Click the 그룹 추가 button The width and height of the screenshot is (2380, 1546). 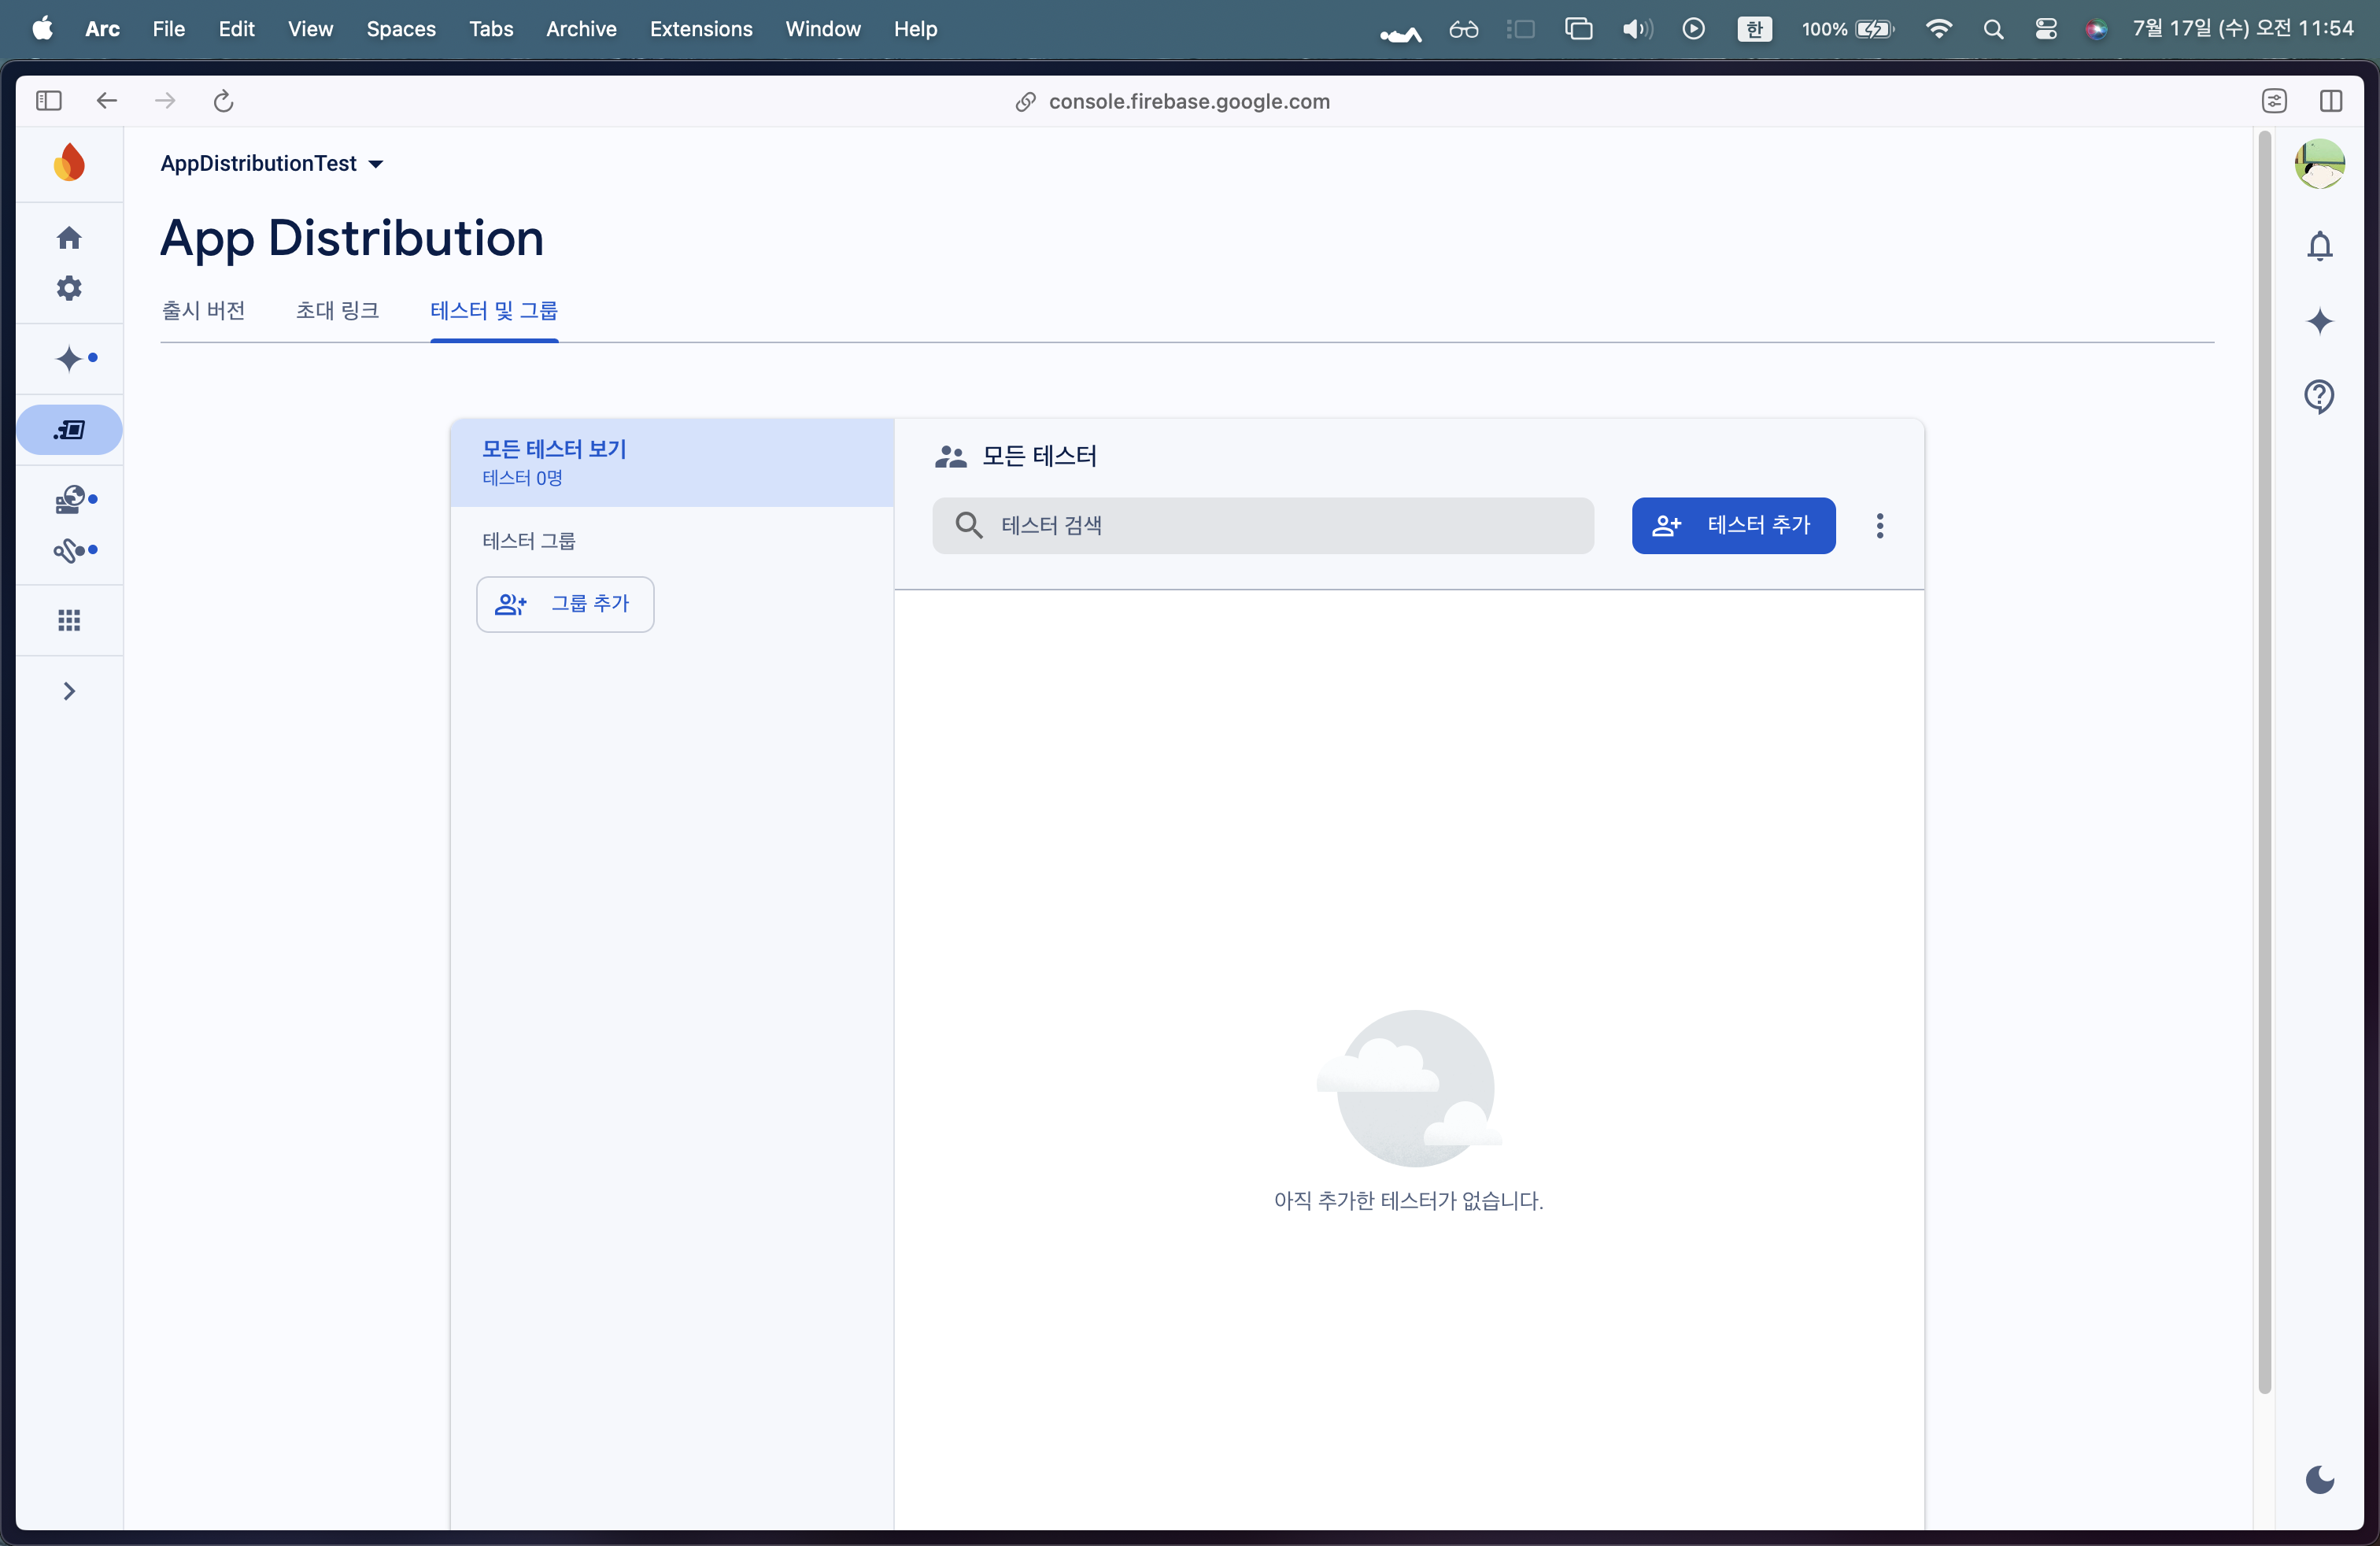(x=565, y=604)
